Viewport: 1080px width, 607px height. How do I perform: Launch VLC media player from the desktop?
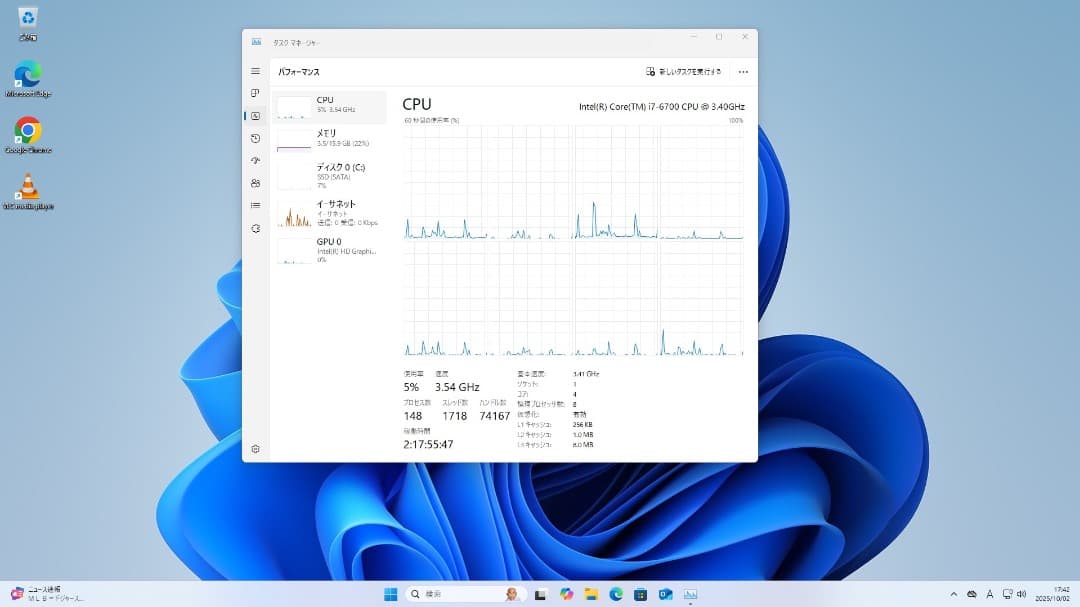tap(27, 183)
